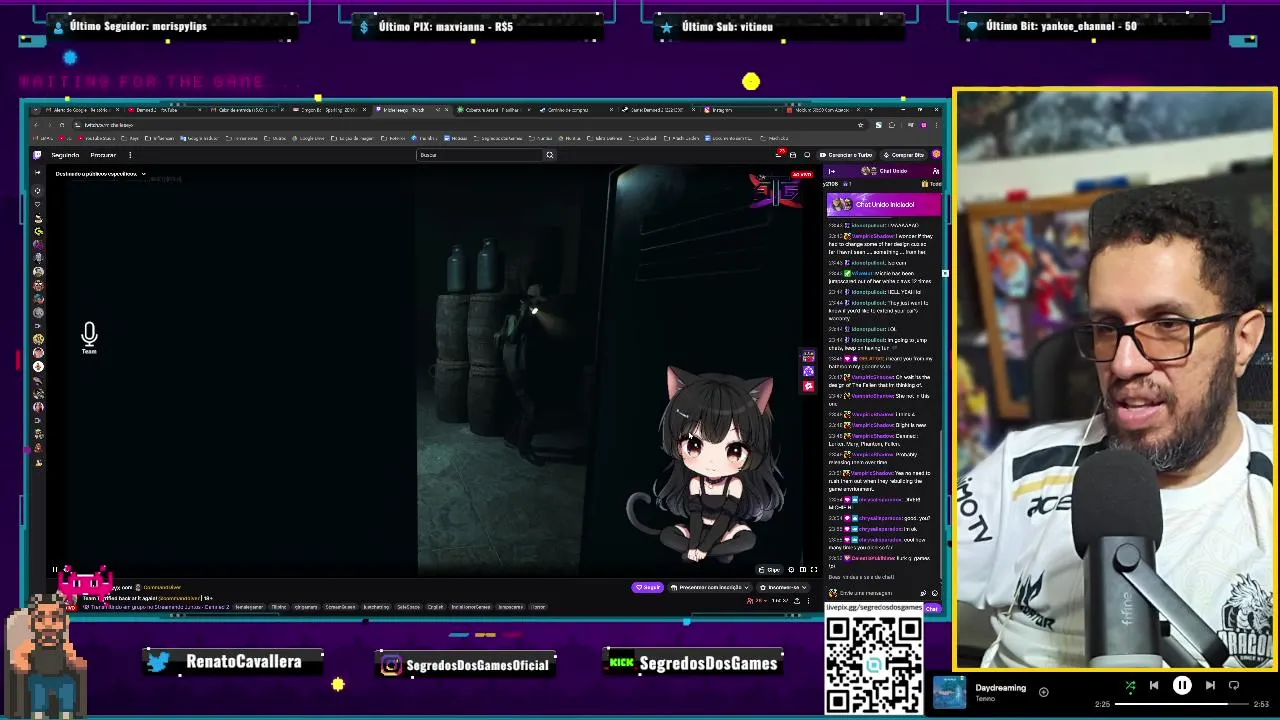Open the Twitch home logo
Screen dimensions: 1280x720
click(x=37, y=155)
